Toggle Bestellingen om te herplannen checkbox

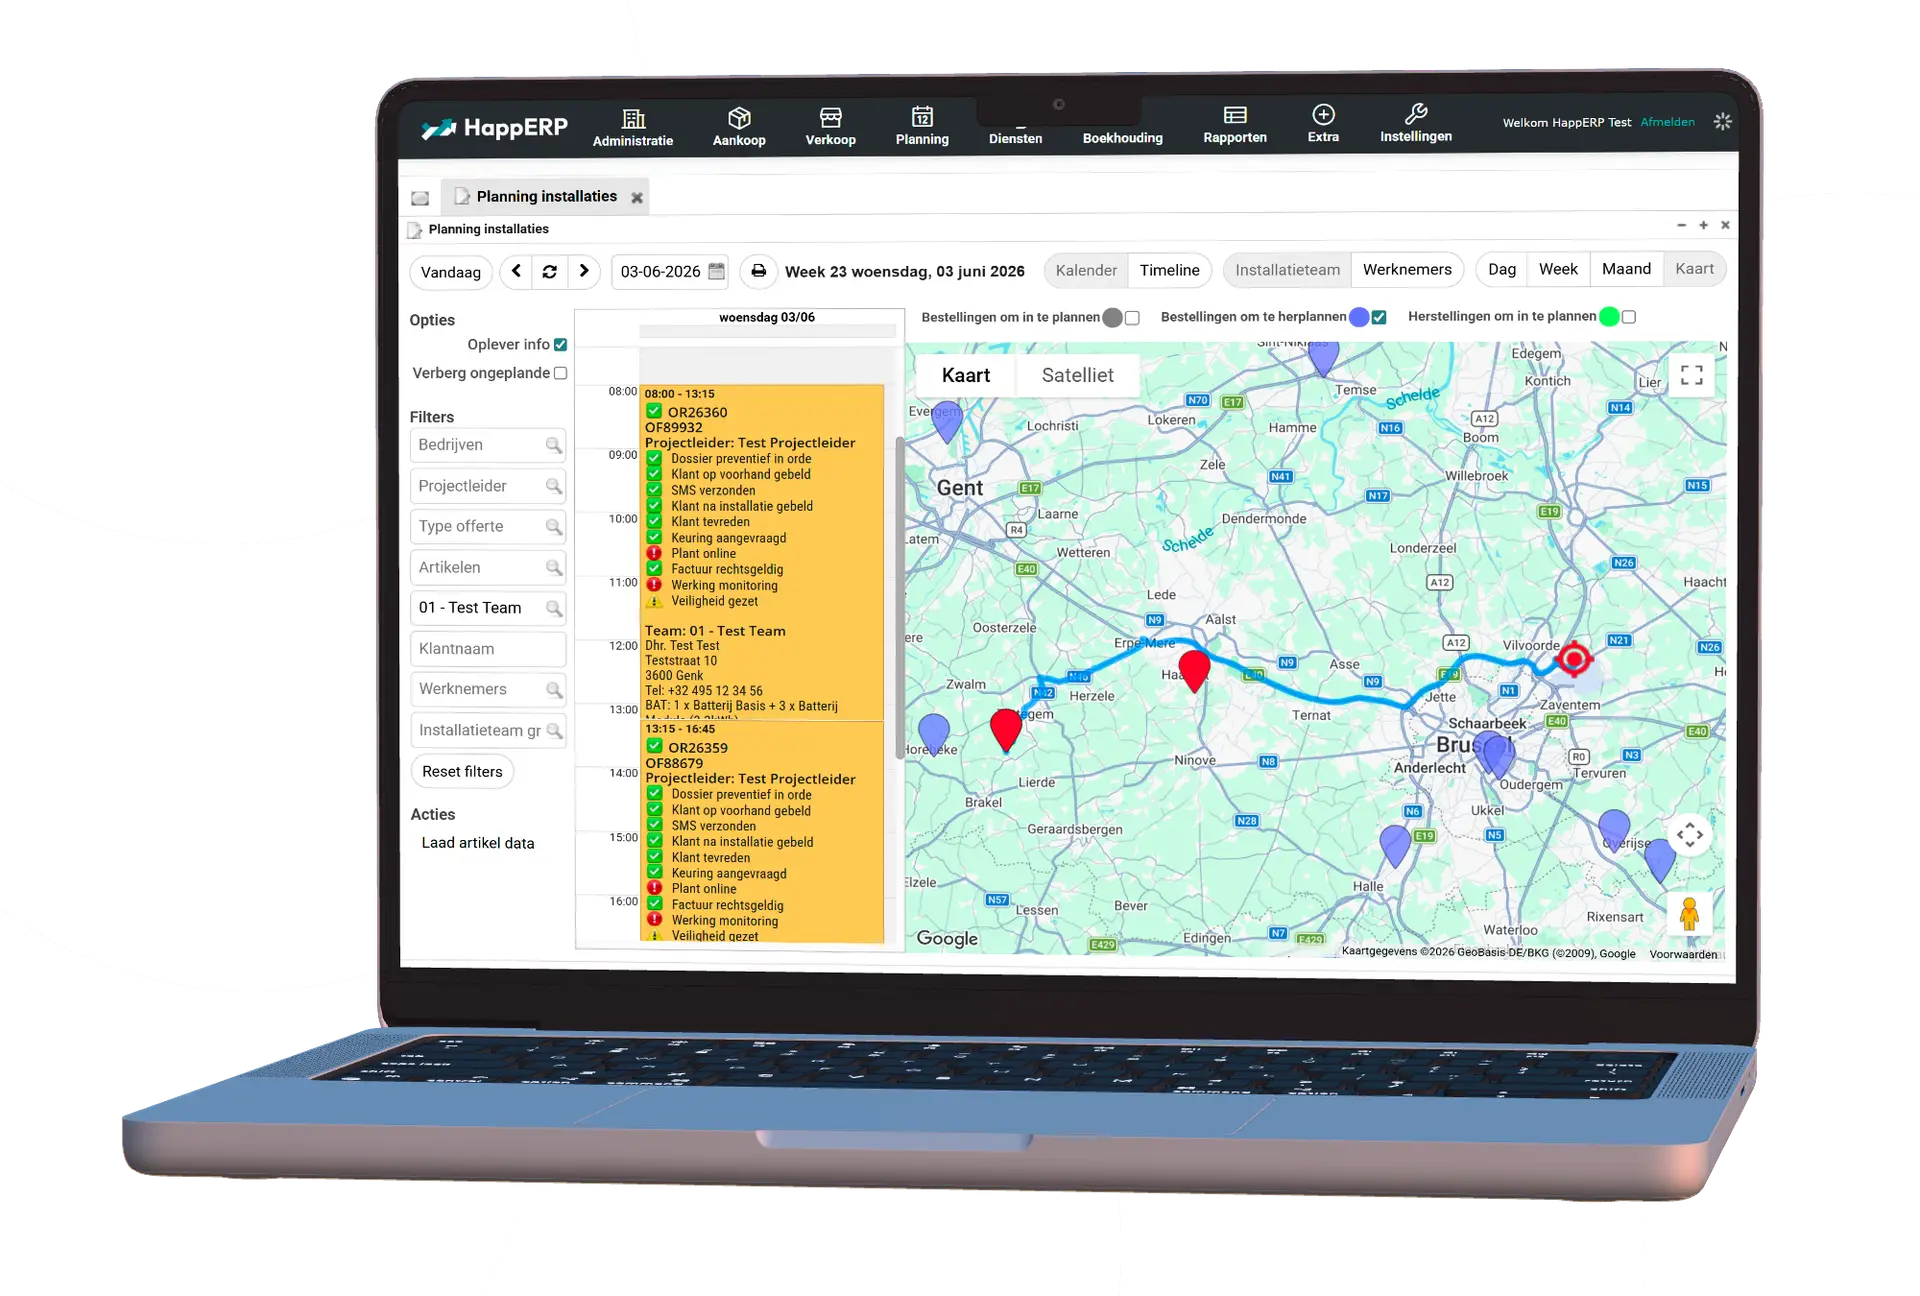point(1379,317)
